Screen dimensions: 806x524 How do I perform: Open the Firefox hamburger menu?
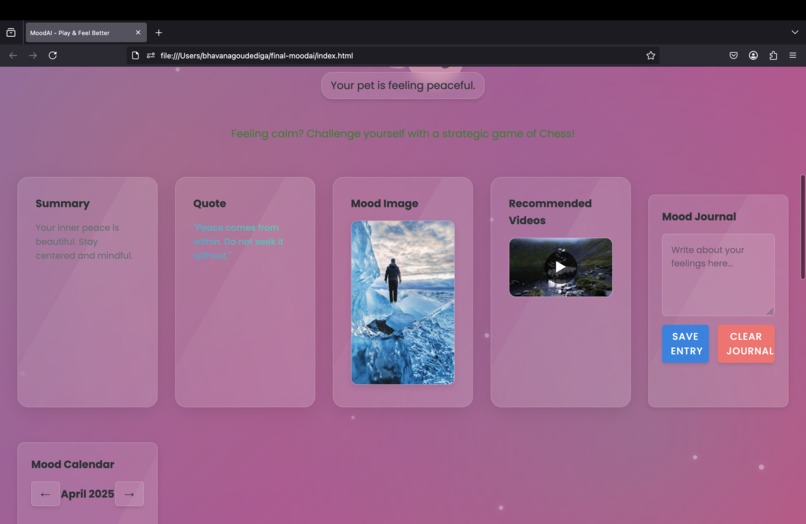793,56
